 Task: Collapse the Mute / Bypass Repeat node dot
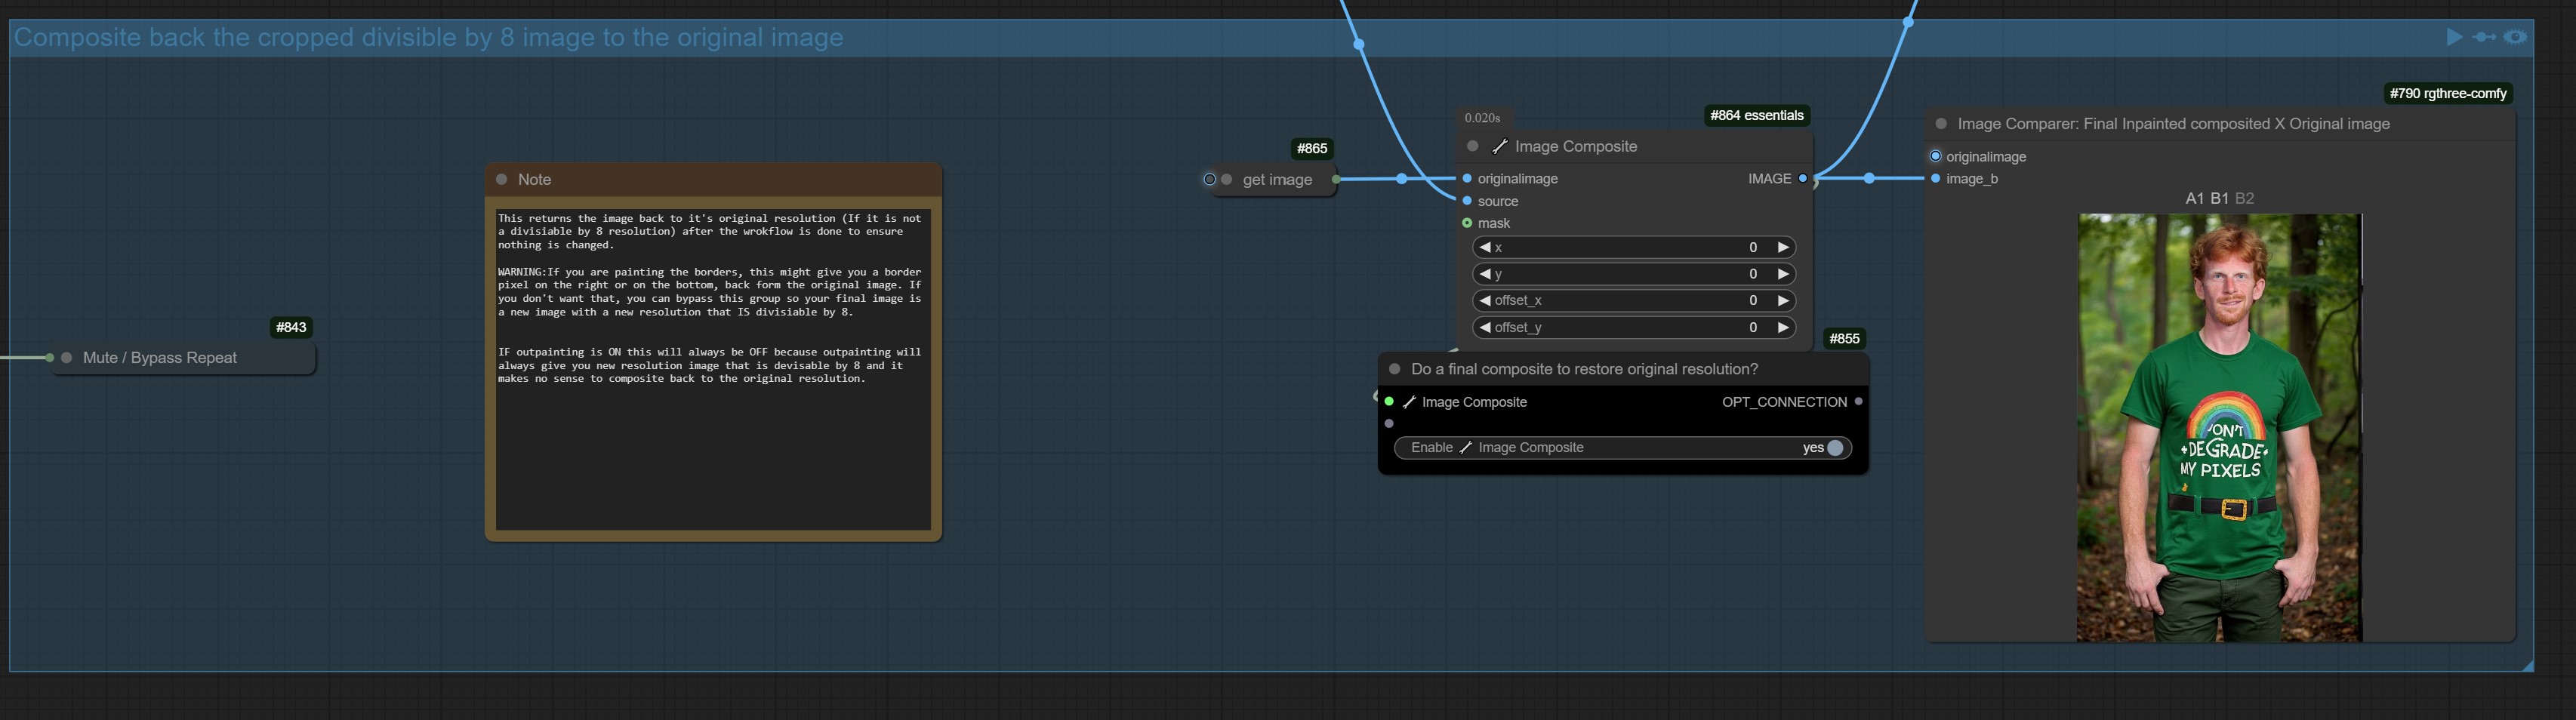67,358
